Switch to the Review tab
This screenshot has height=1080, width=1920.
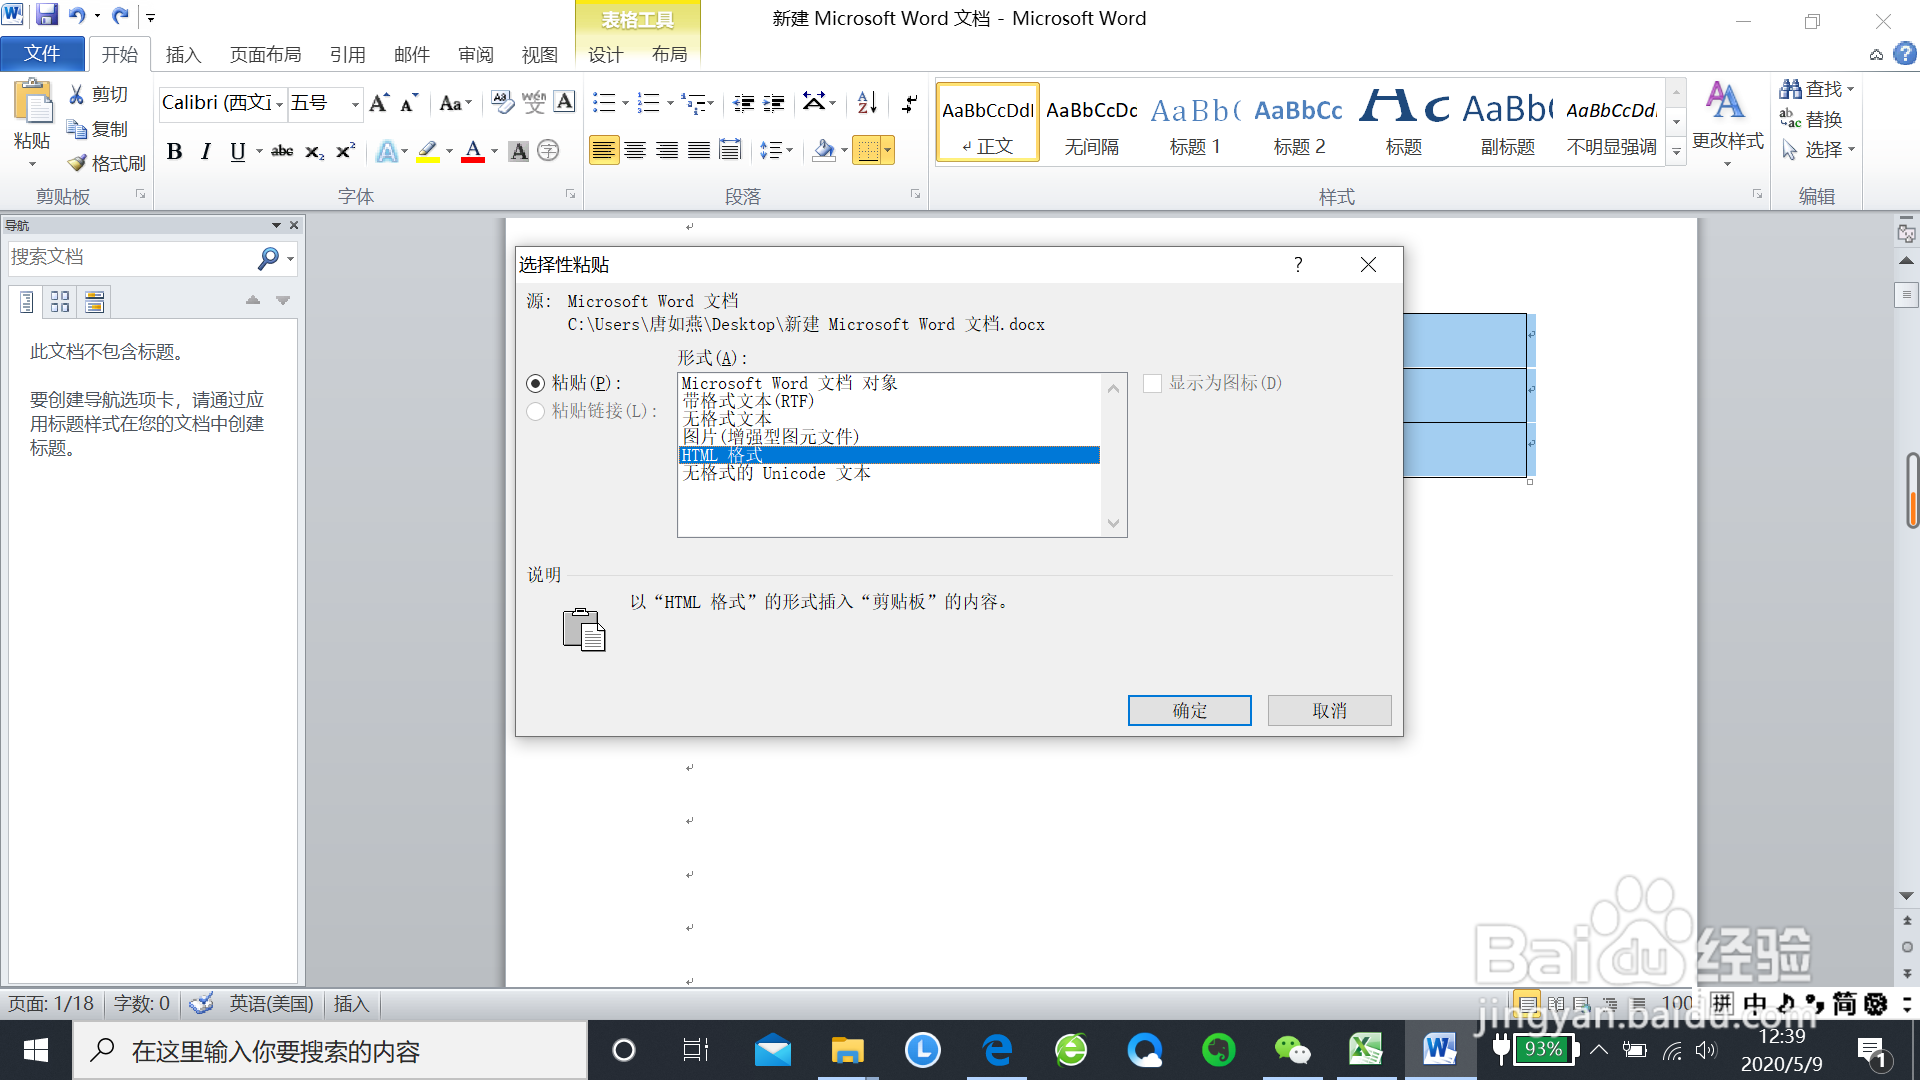(476, 54)
